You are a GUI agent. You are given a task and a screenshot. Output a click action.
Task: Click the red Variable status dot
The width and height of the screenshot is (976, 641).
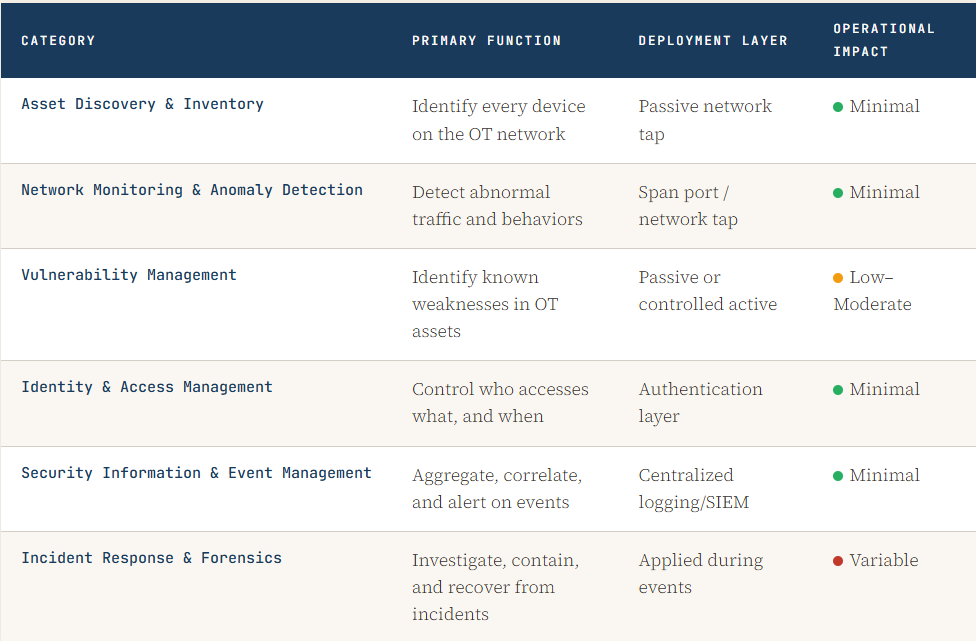(838, 561)
